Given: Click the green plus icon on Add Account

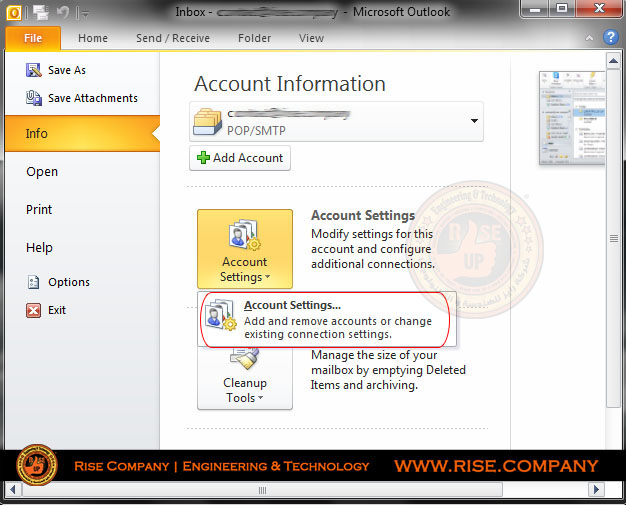Looking at the screenshot, I should coord(203,158).
